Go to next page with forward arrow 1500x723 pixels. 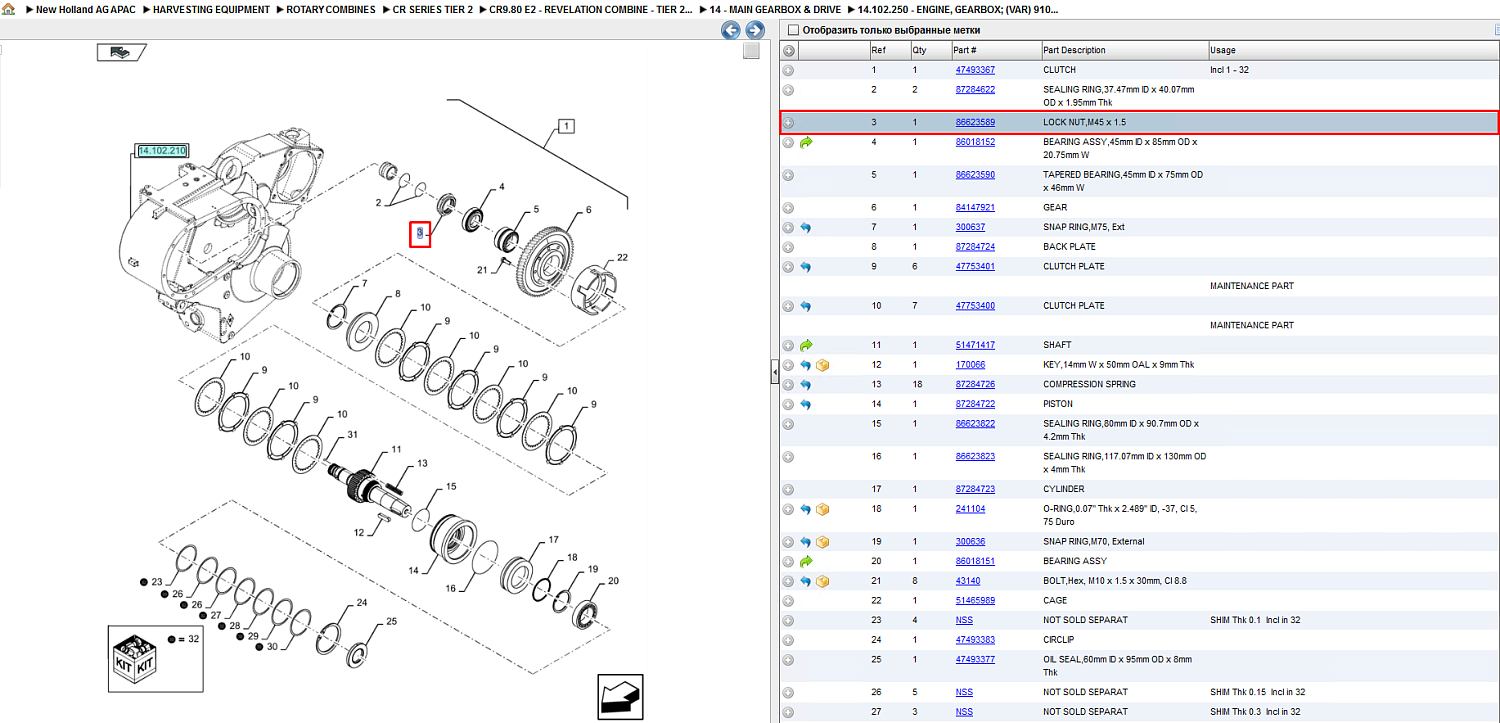tap(755, 30)
